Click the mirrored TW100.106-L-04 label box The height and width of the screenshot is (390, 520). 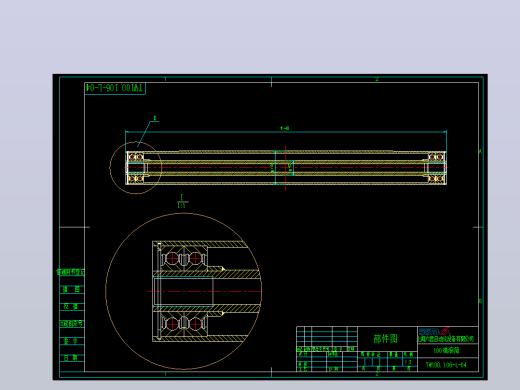click(x=115, y=88)
